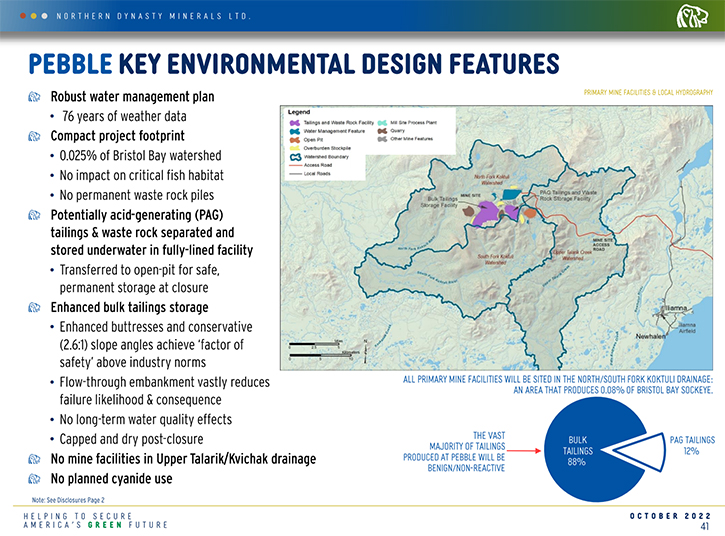This screenshot has height=536, width=725.
Task: Click the 'Legend' heading on the map
Action: [x=299, y=112]
